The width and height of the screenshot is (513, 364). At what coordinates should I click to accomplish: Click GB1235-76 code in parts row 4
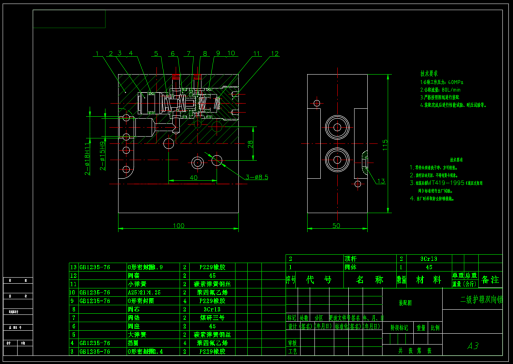click(95, 343)
